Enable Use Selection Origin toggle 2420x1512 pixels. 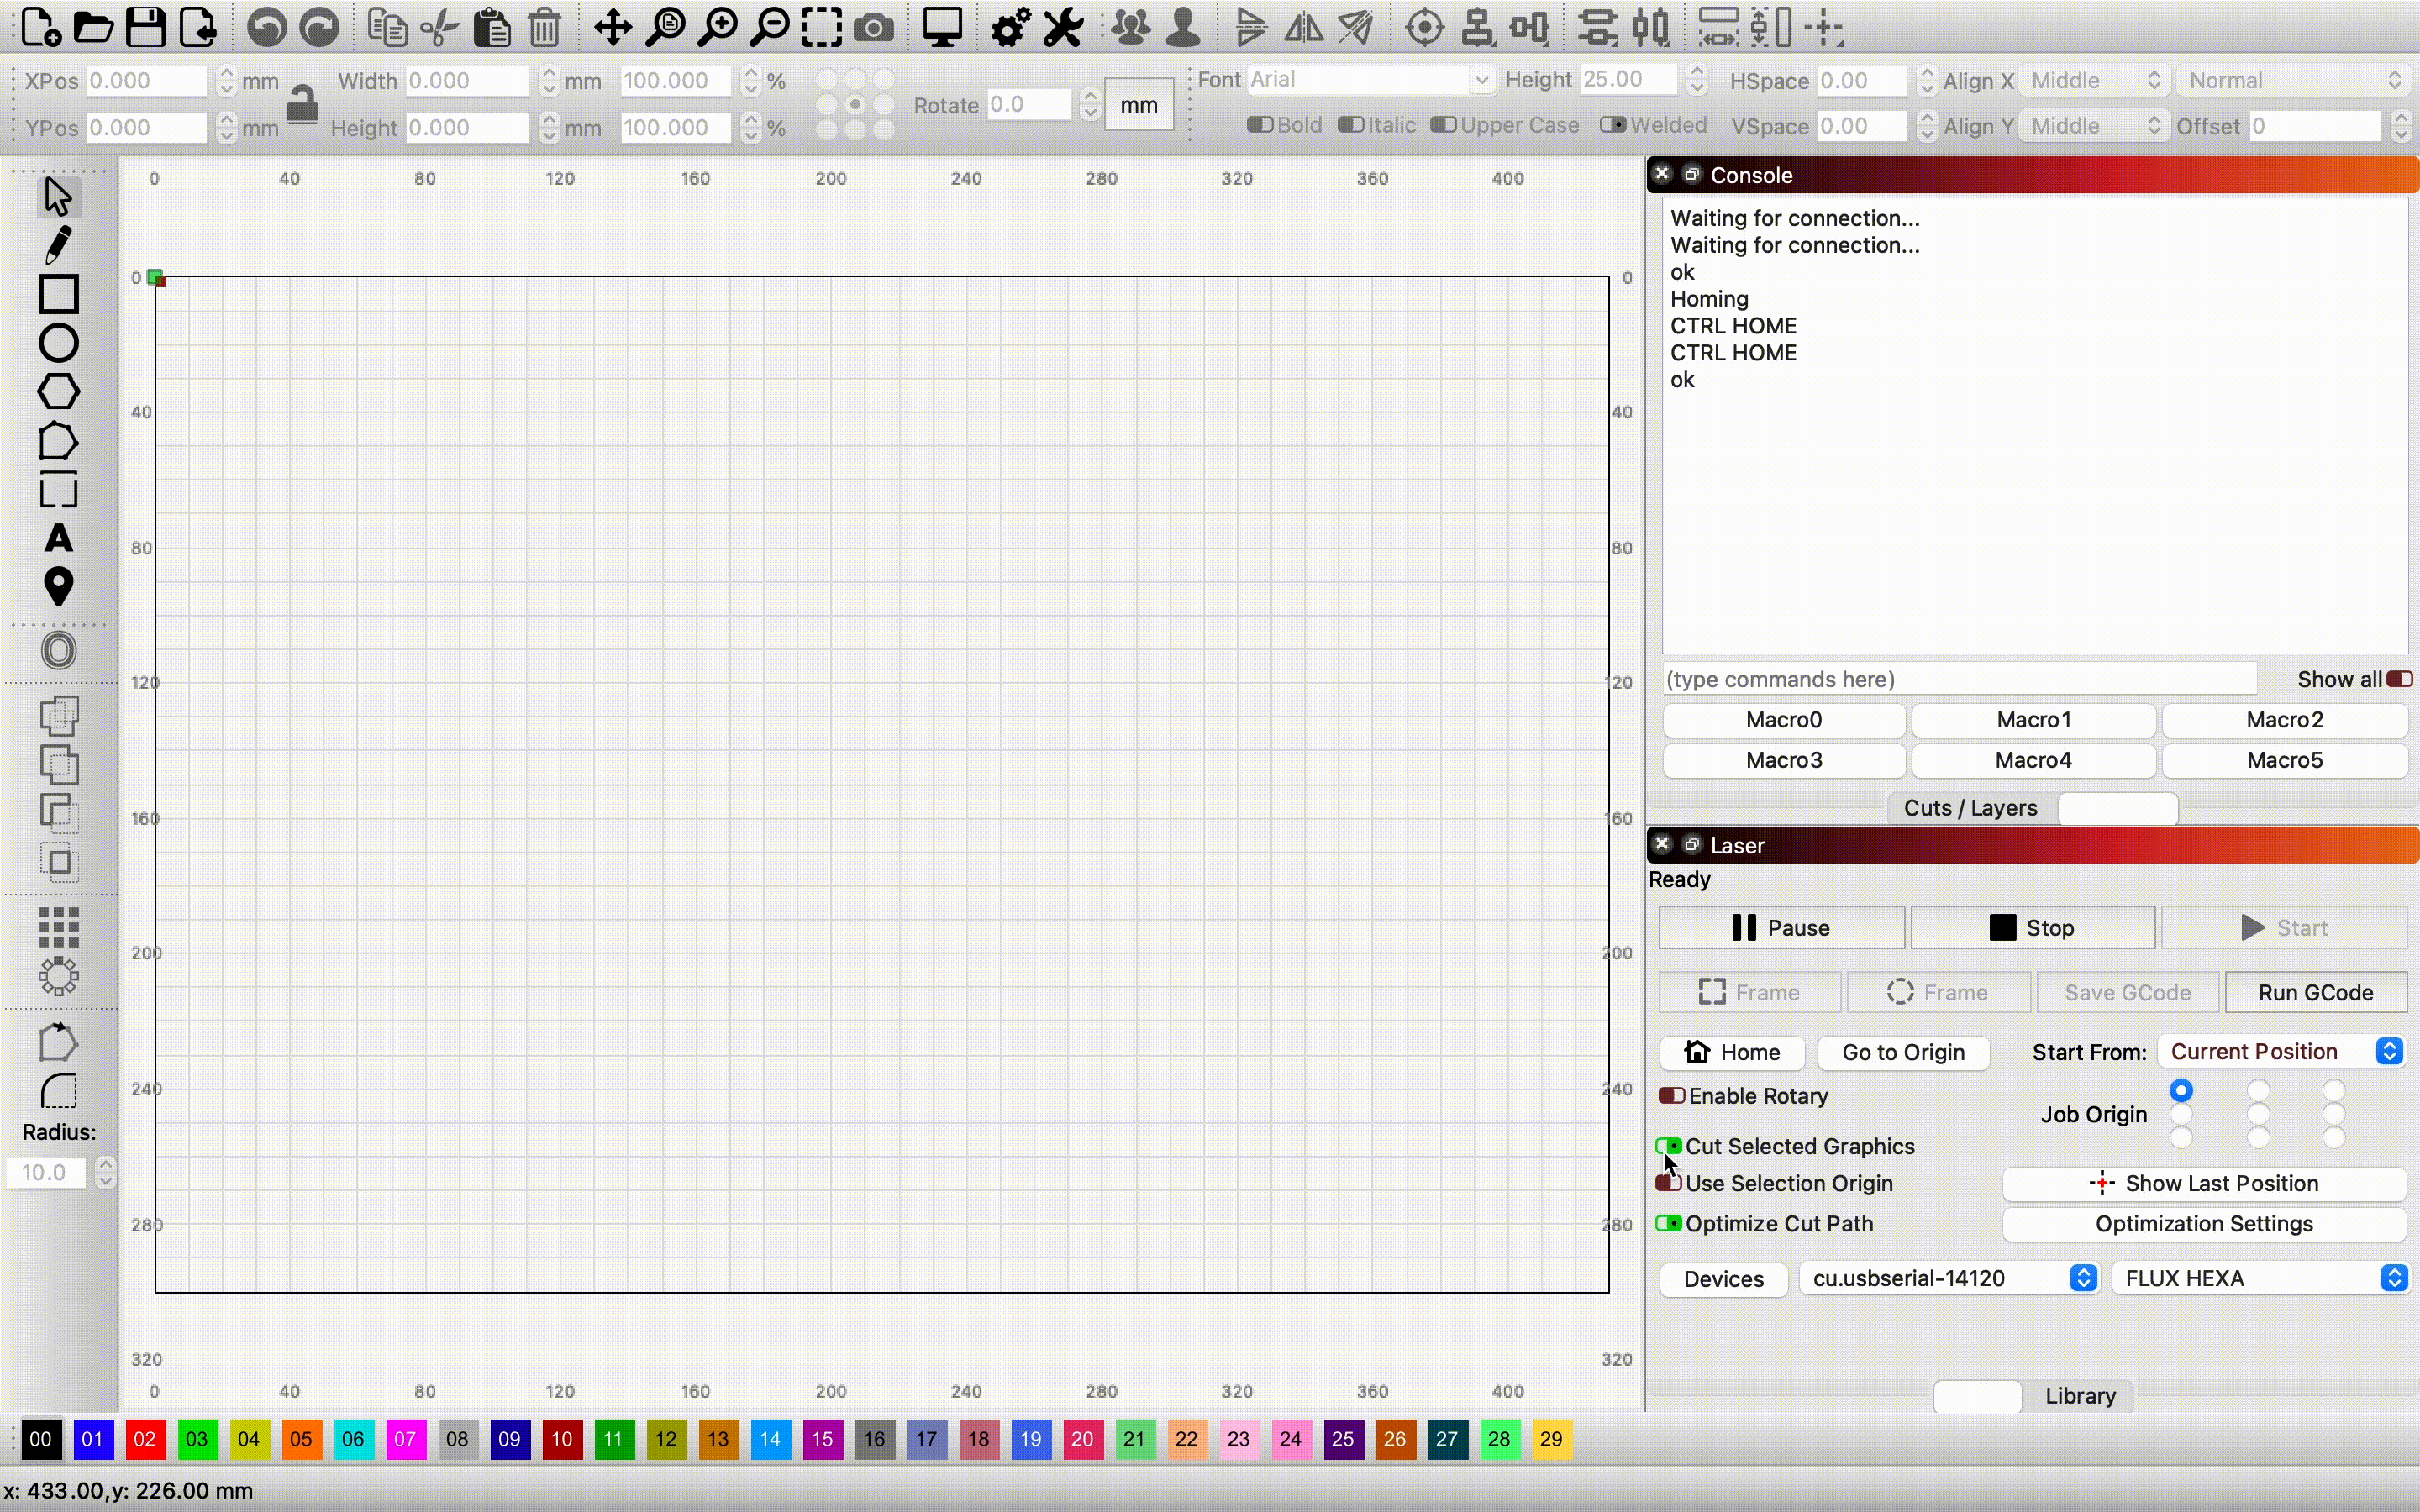coord(1668,1183)
